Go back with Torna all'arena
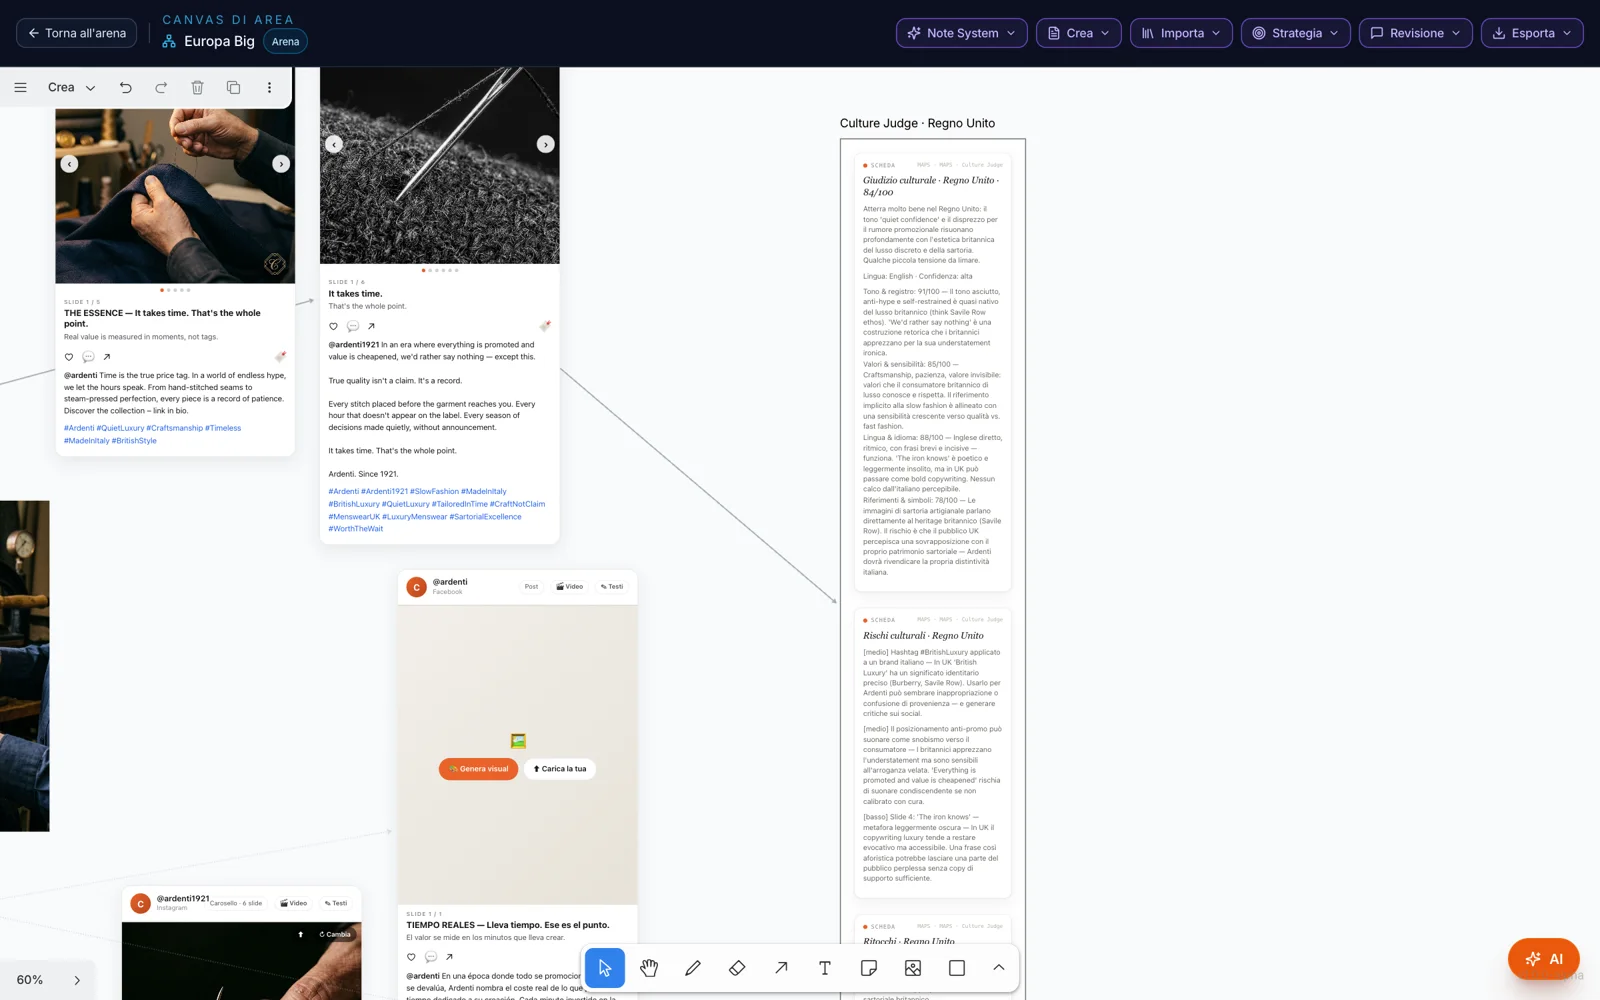This screenshot has width=1600, height=1000. point(77,33)
